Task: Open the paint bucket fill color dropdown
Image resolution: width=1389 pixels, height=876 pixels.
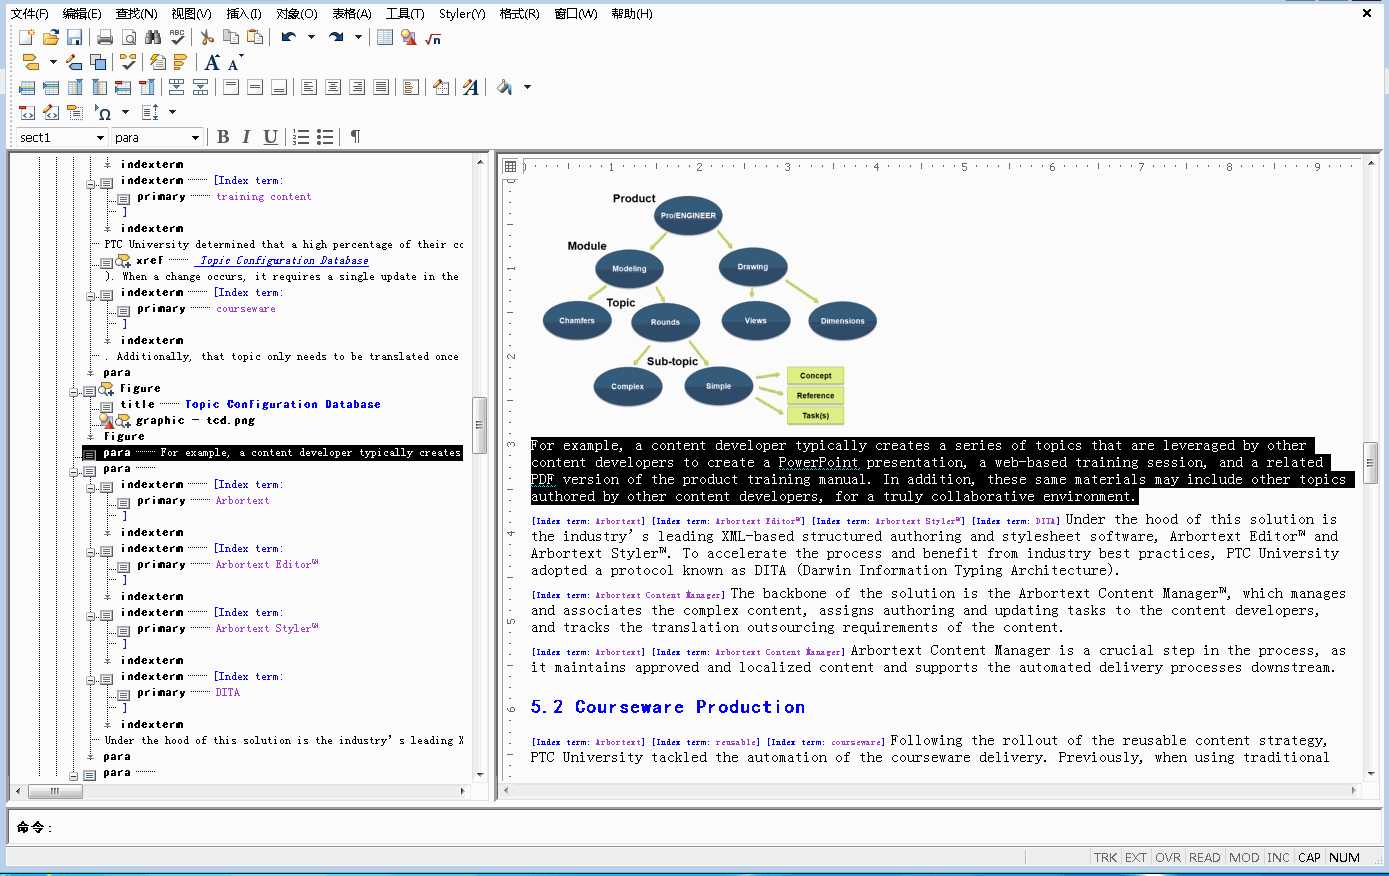Action: (x=527, y=87)
